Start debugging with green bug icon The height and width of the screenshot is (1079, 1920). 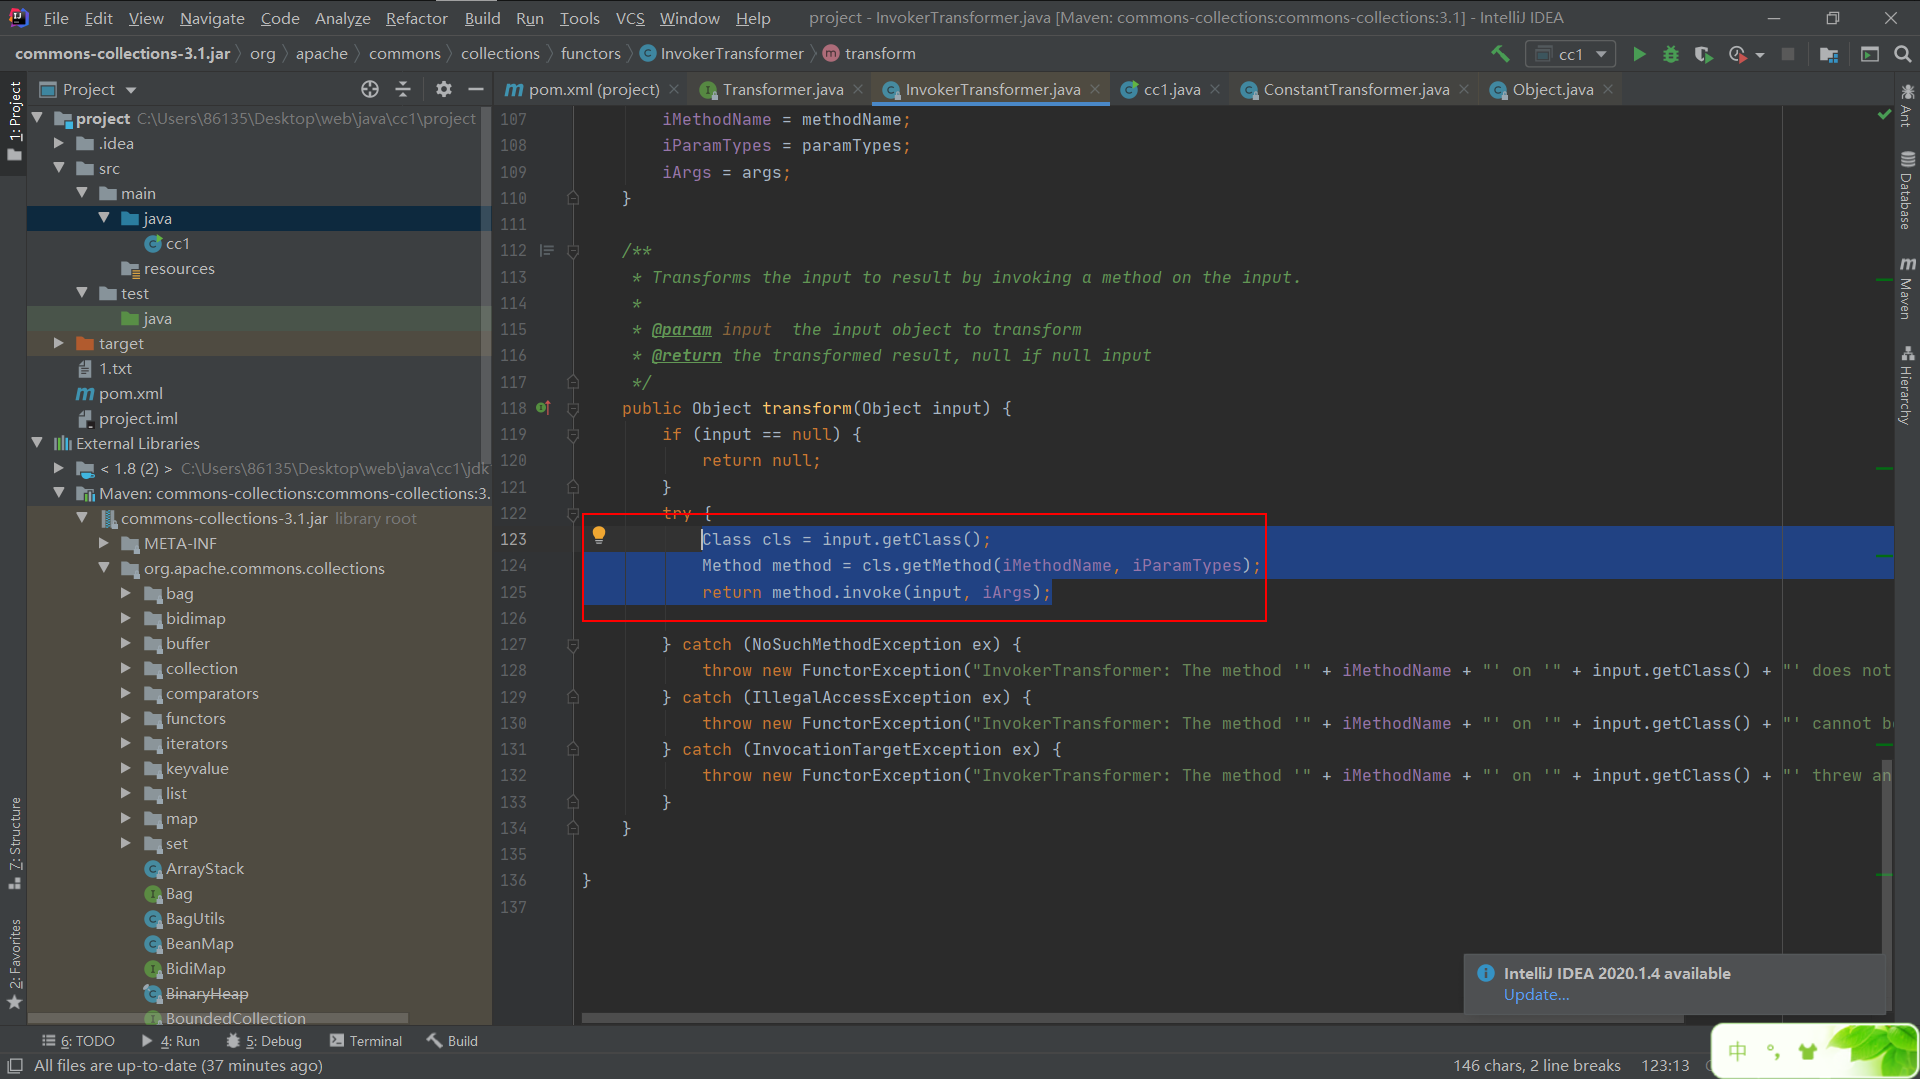pyautogui.click(x=1671, y=54)
